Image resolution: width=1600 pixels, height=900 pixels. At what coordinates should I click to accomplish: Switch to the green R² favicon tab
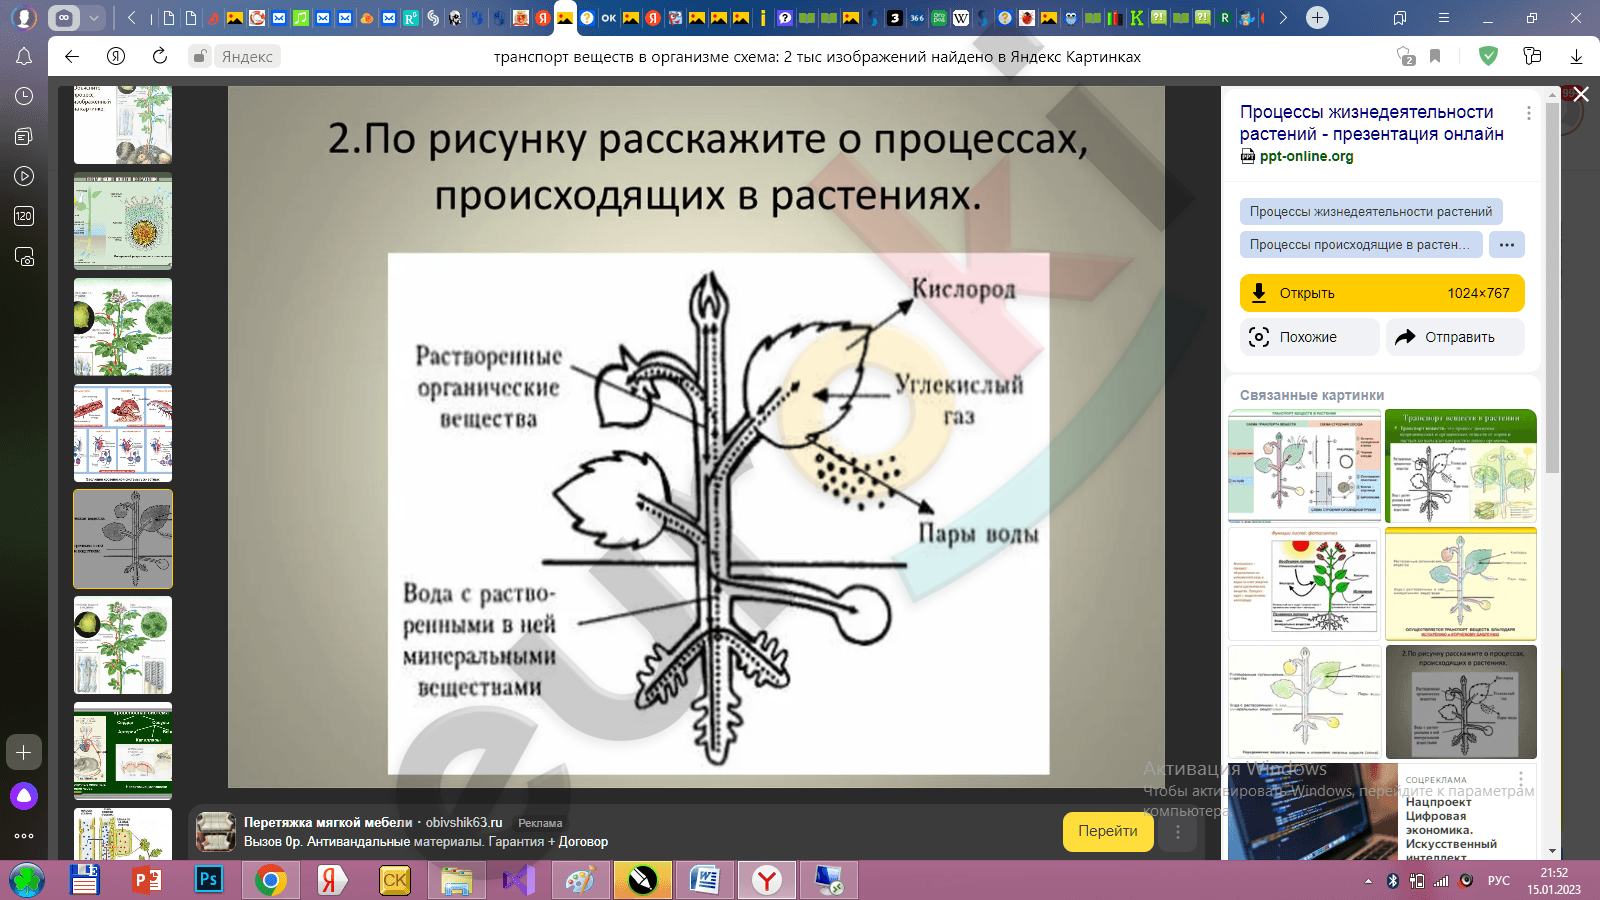[x=411, y=18]
